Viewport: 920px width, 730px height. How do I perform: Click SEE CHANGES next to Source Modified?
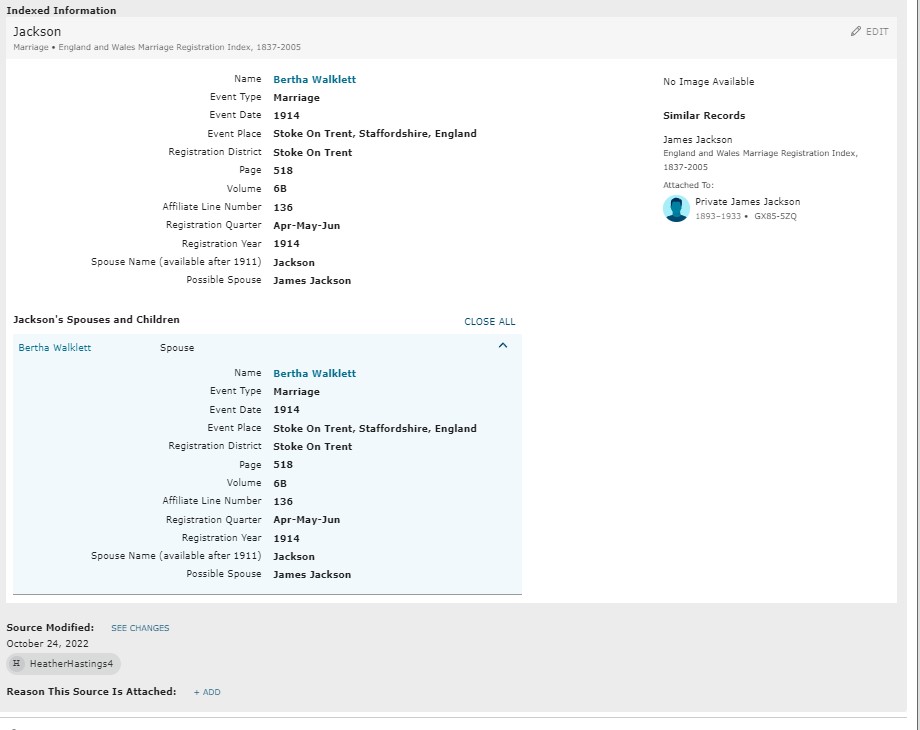[140, 628]
